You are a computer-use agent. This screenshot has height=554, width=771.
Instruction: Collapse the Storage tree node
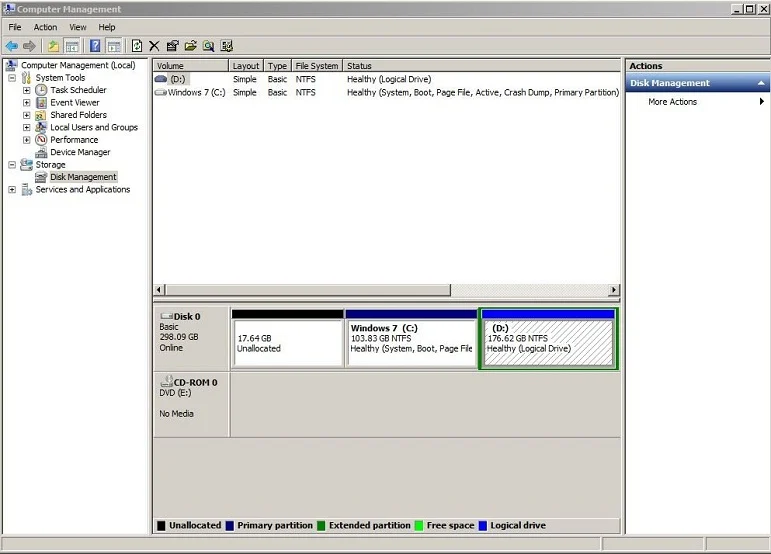[x=12, y=165]
